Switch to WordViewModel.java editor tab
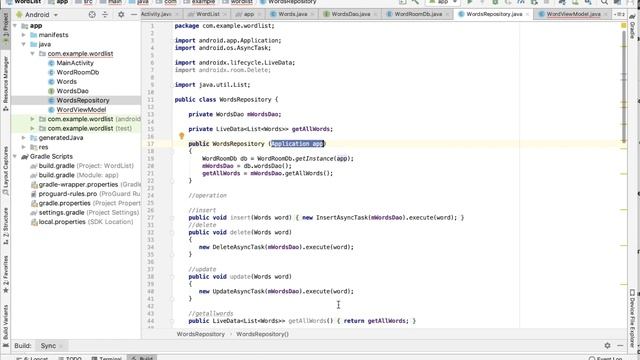 tap(573, 14)
